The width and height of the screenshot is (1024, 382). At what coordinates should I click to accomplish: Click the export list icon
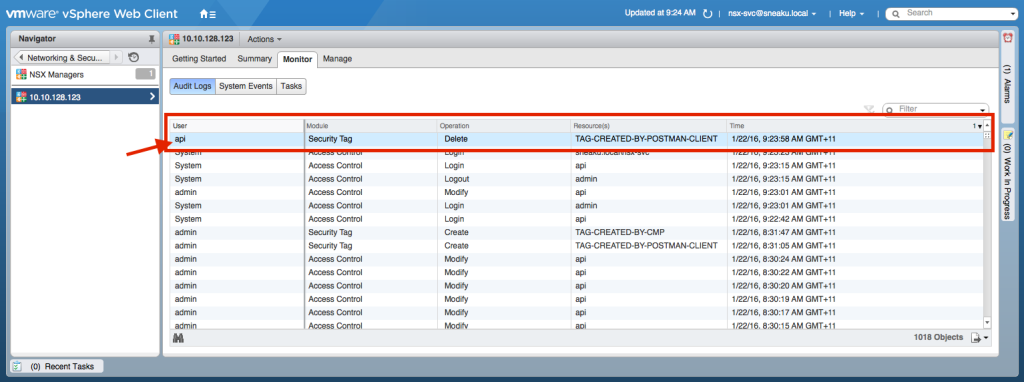[976, 338]
